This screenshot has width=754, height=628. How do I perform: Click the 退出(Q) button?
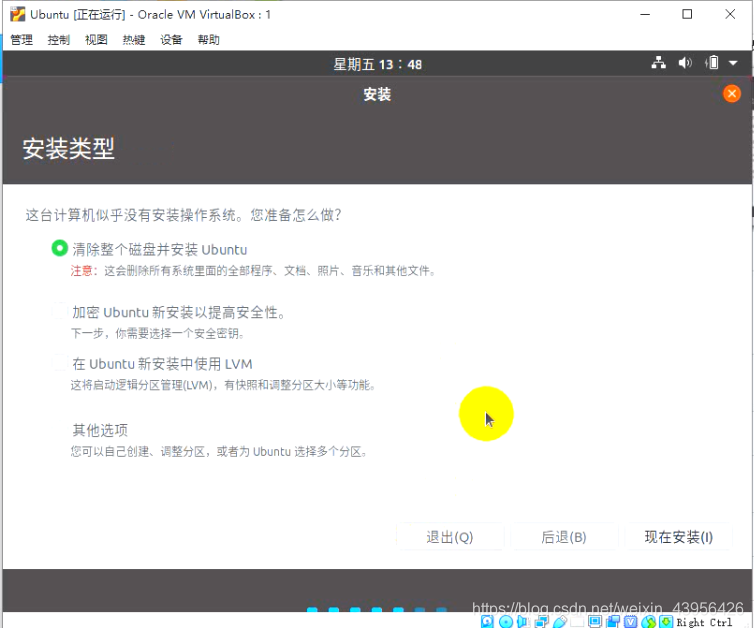click(x=450, y=537)
